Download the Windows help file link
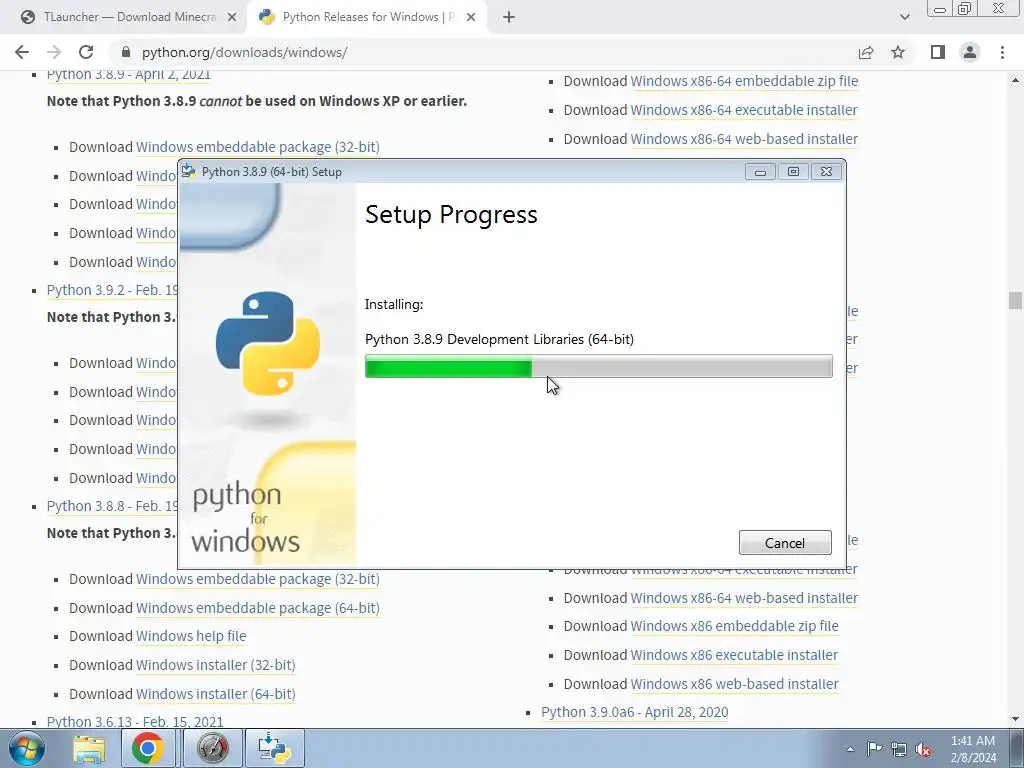Viewport: 1024px width, 768px height. click(191, 636)
